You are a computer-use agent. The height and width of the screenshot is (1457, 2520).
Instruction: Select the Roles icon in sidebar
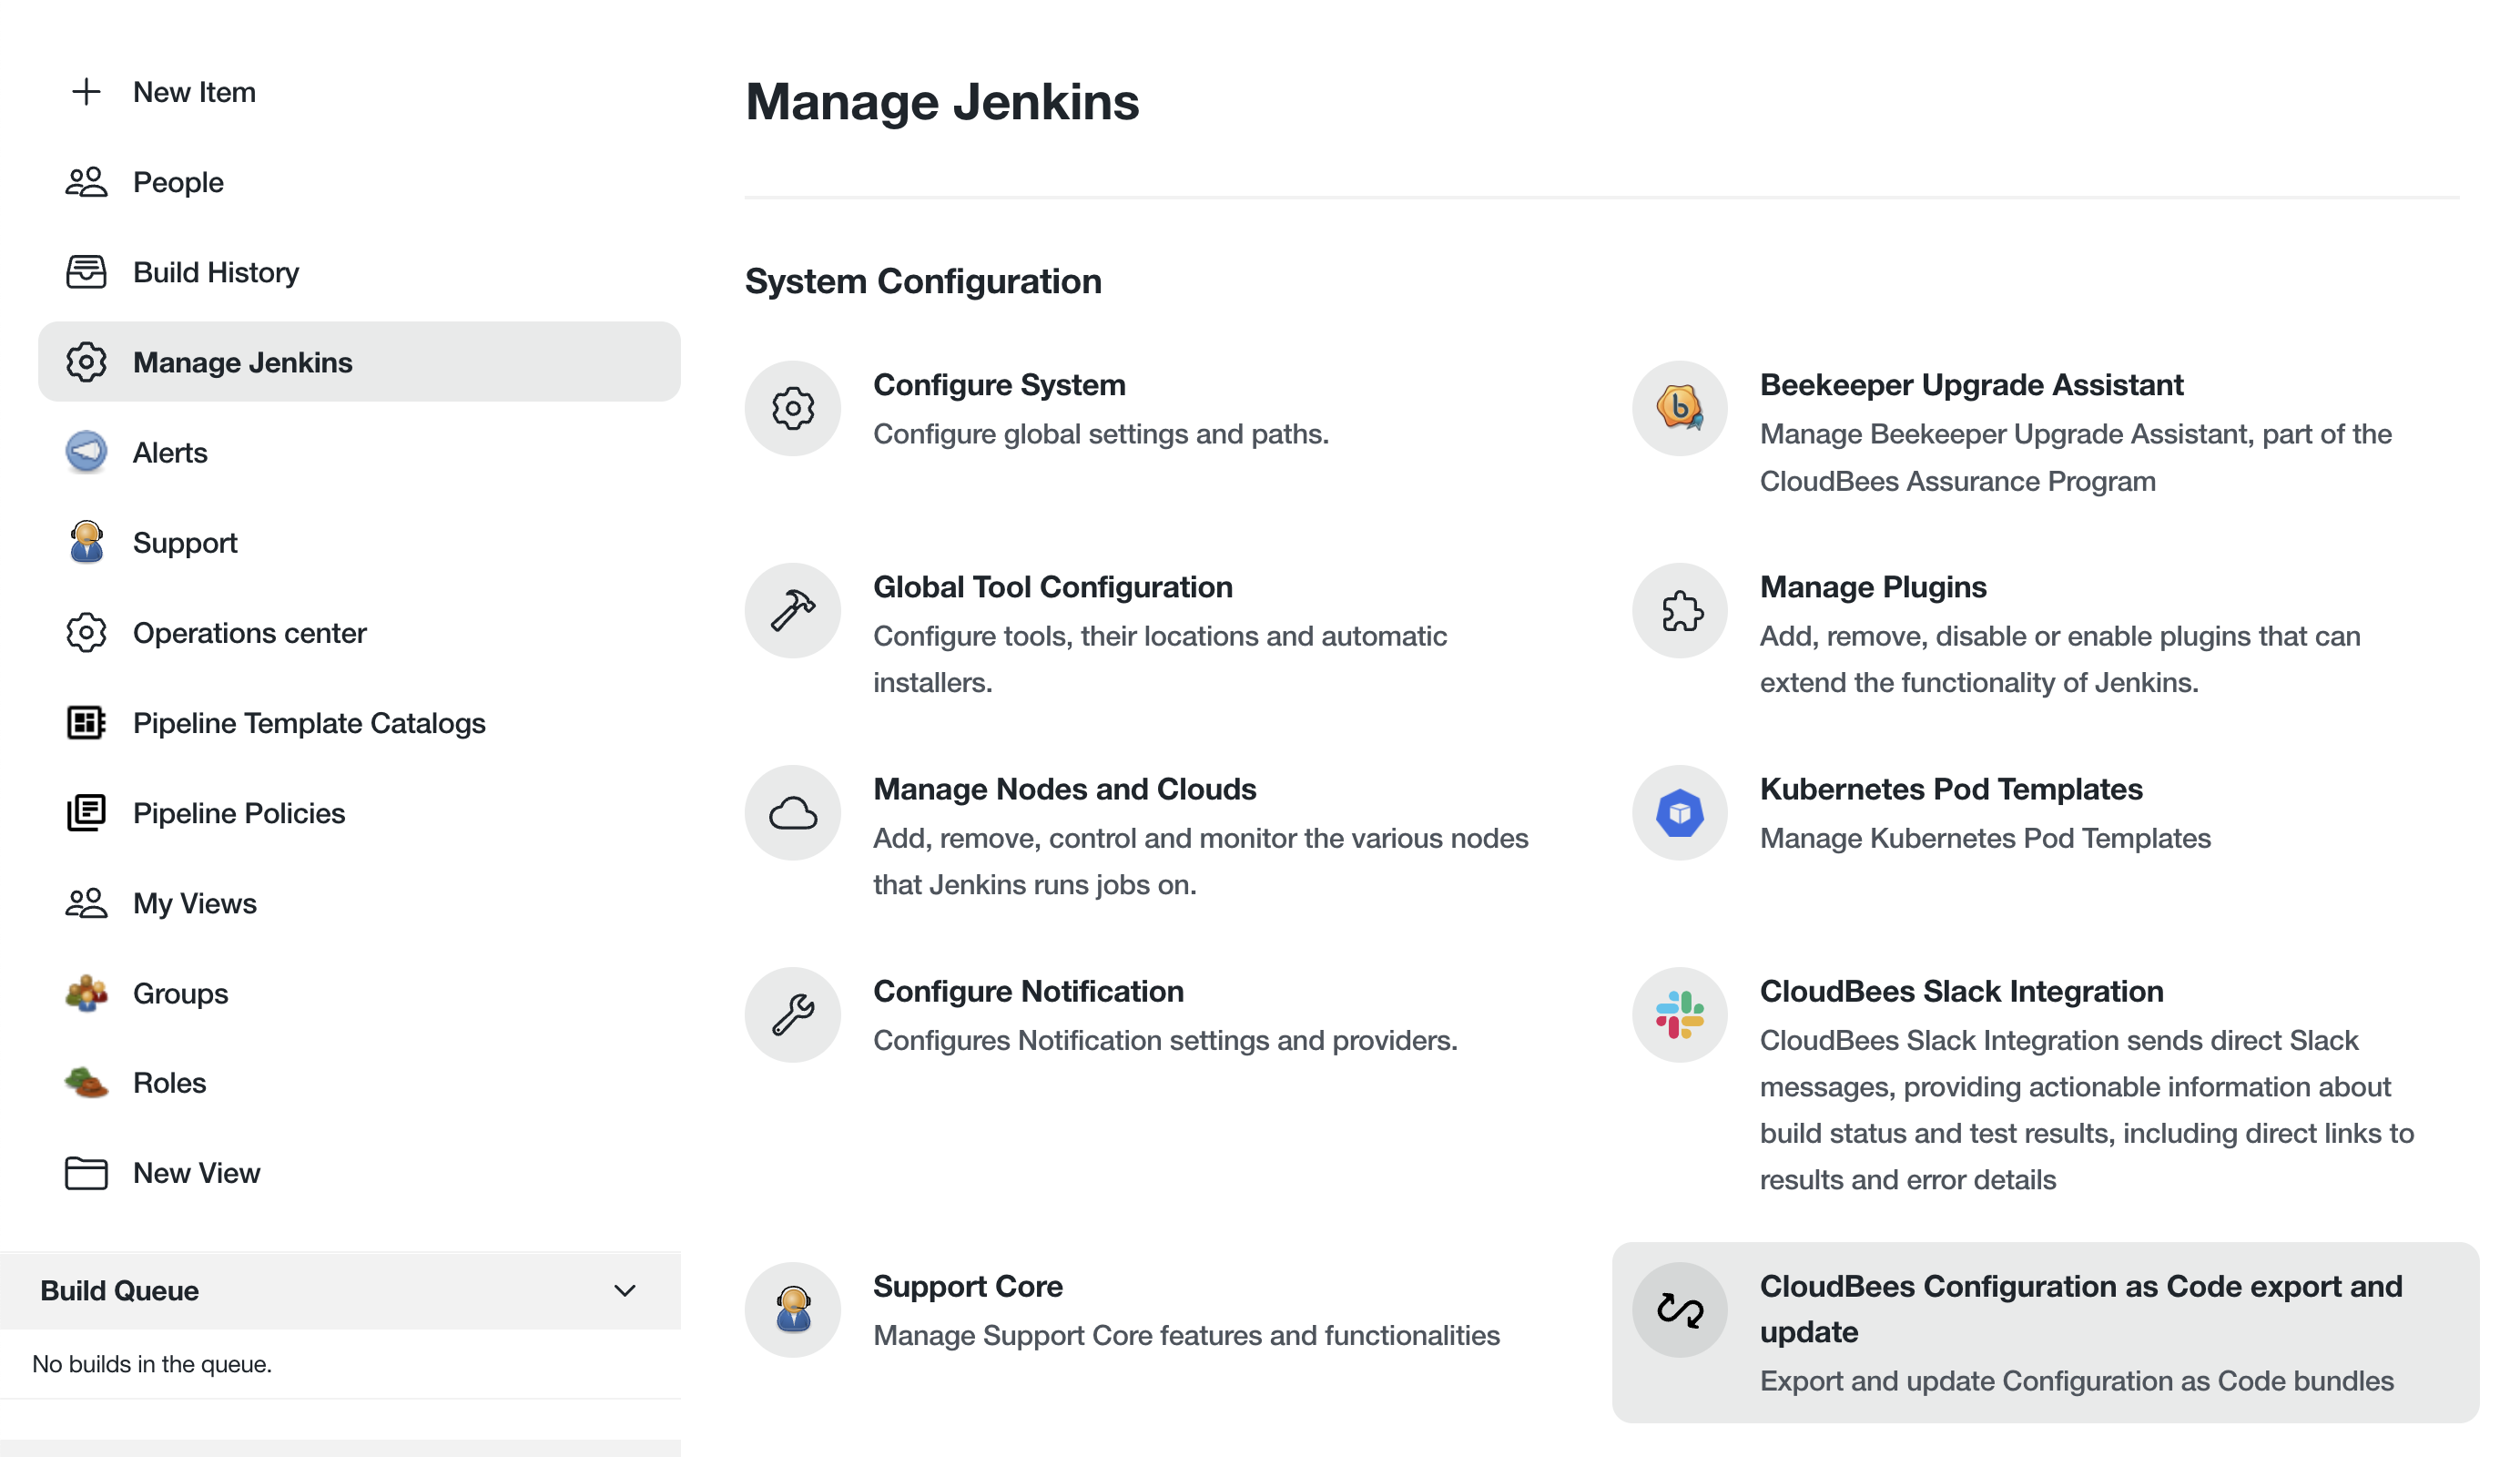point(86,1082)
